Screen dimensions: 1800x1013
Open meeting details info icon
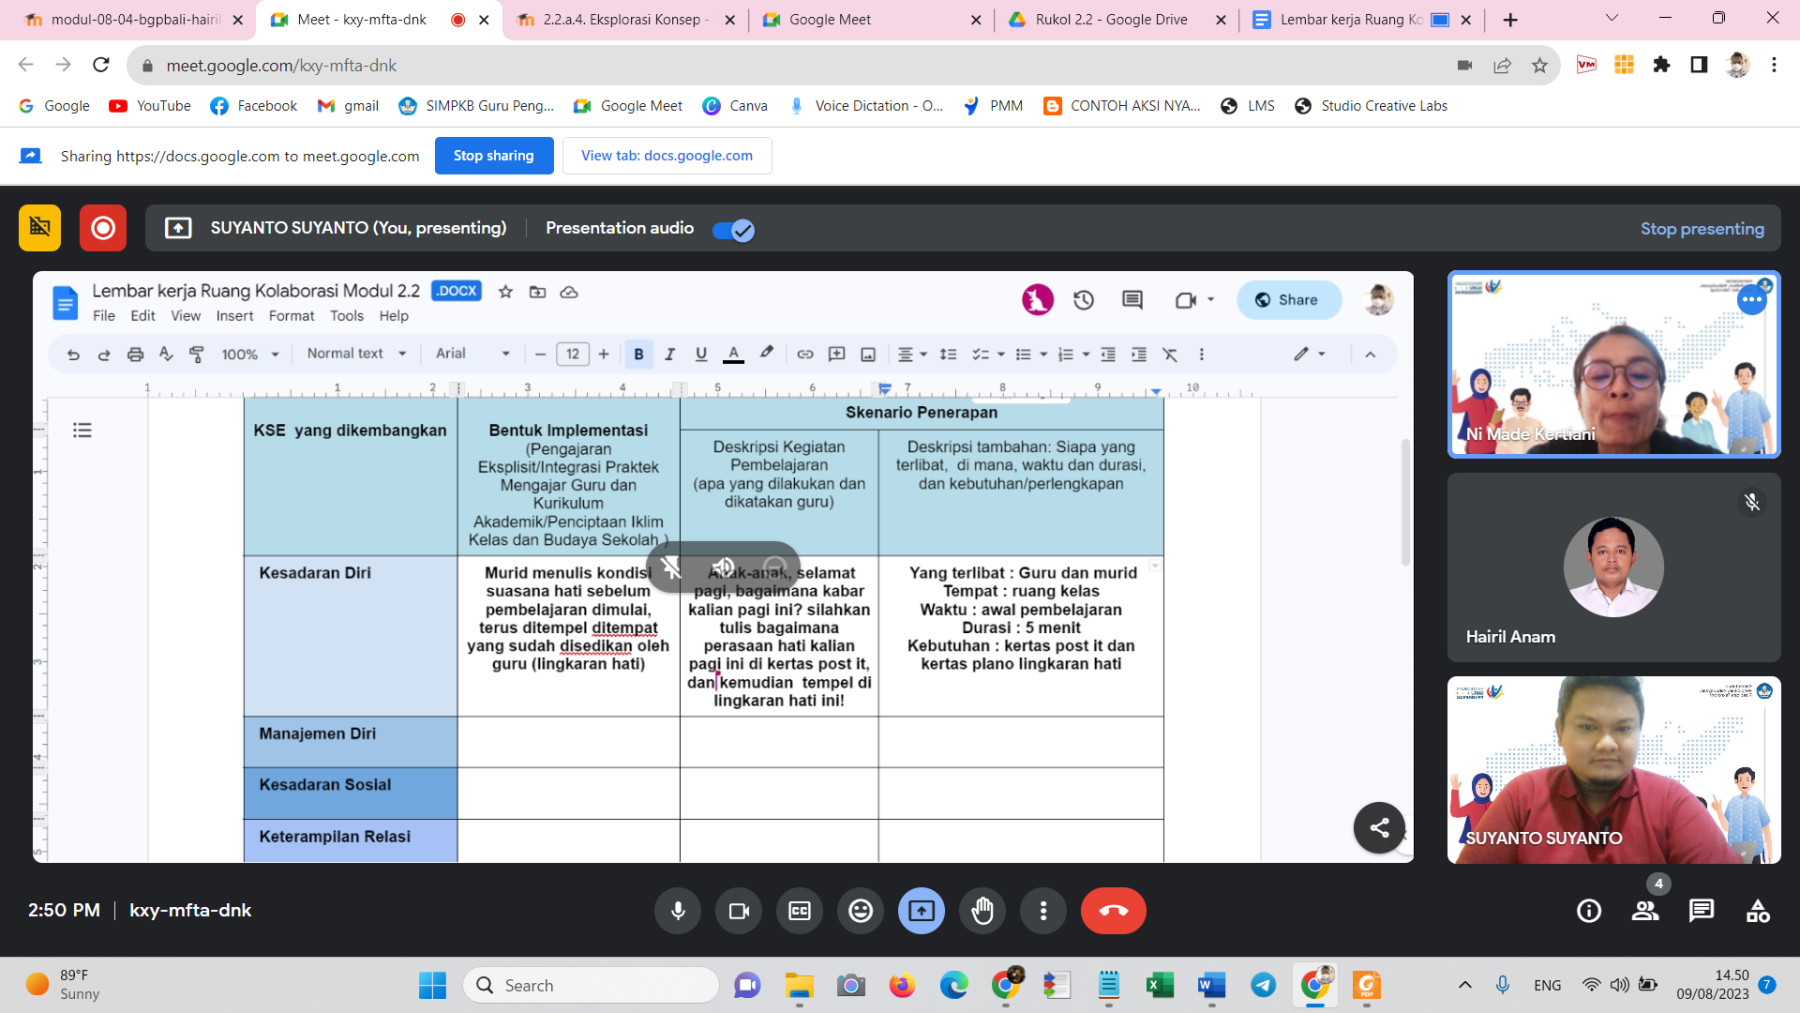coord(1588,911)
